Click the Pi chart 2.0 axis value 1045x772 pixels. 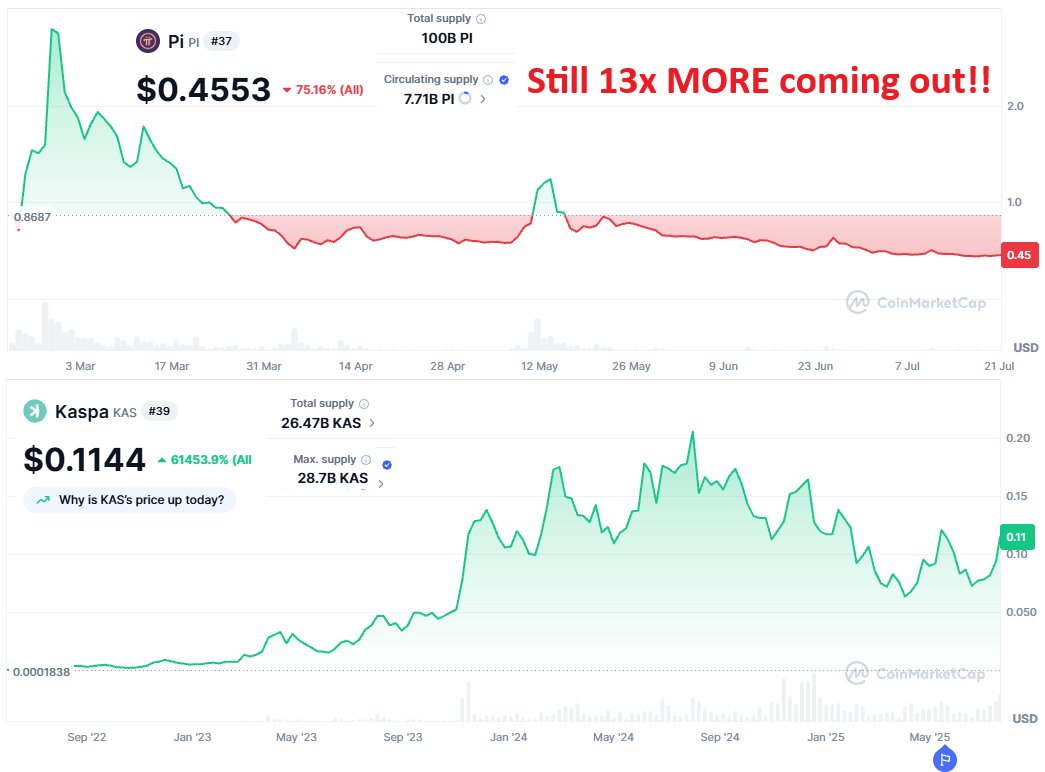1015,106
